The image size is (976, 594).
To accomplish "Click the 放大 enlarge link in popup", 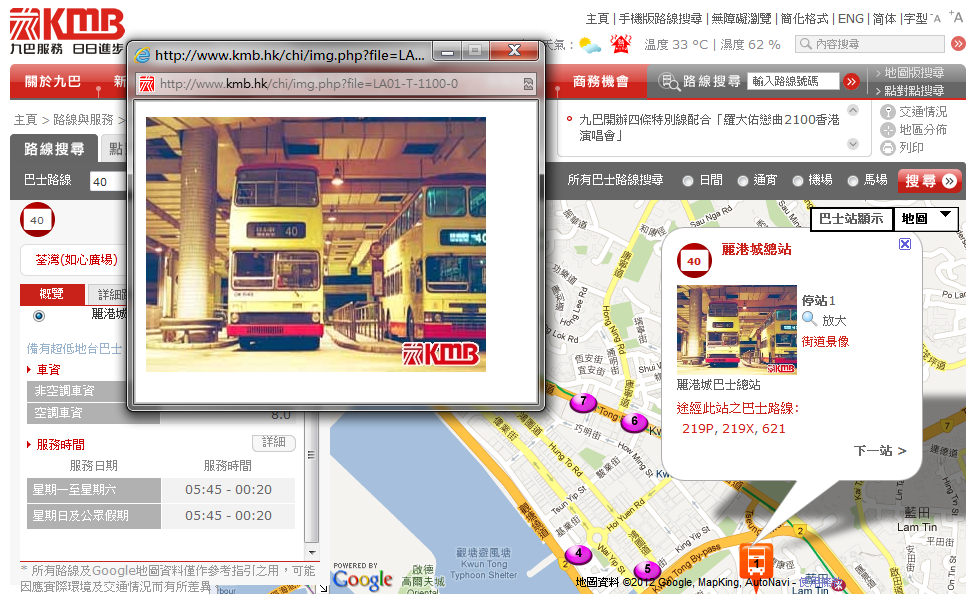I will click(834, 321).
